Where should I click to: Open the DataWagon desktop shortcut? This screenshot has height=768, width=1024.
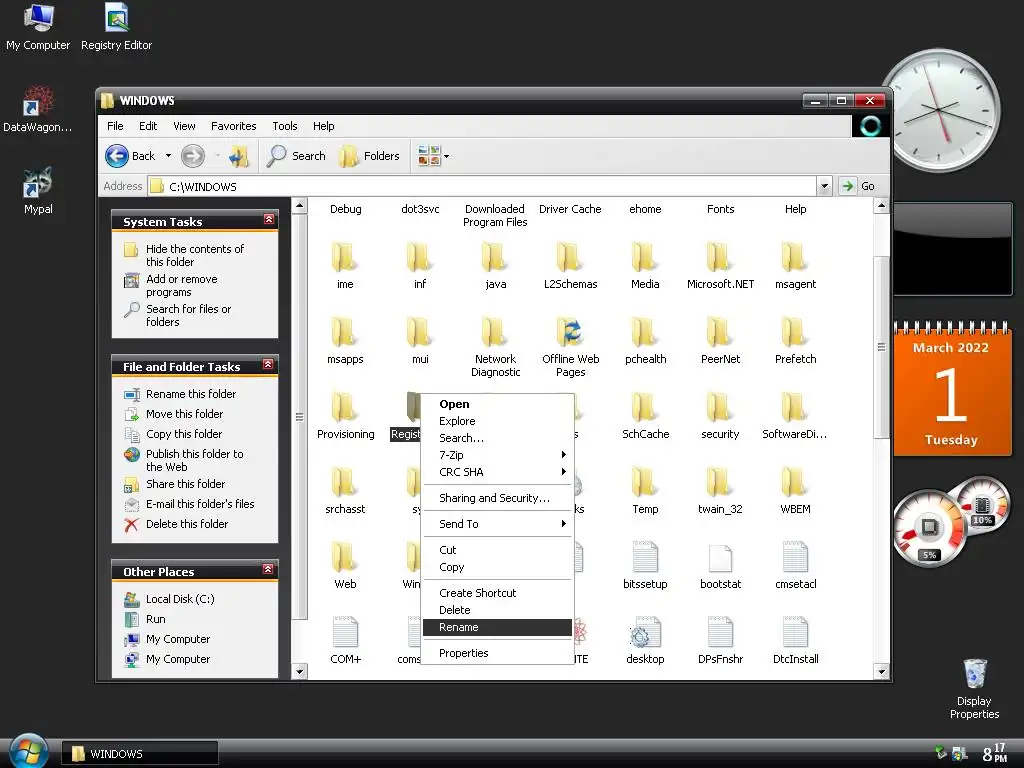(x=38, y=108)
